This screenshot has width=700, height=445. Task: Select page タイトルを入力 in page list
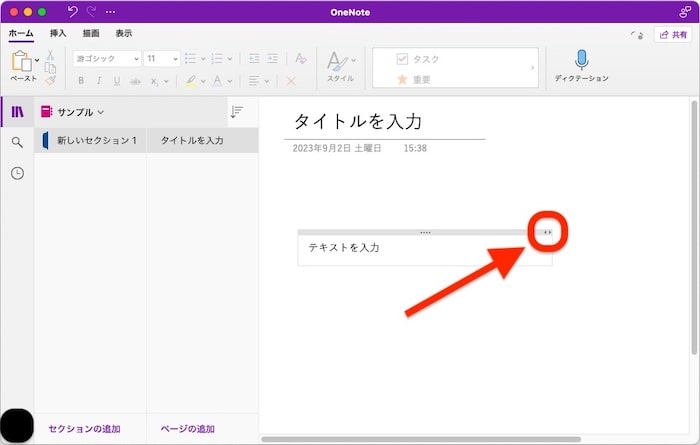[x=203, y=140]
